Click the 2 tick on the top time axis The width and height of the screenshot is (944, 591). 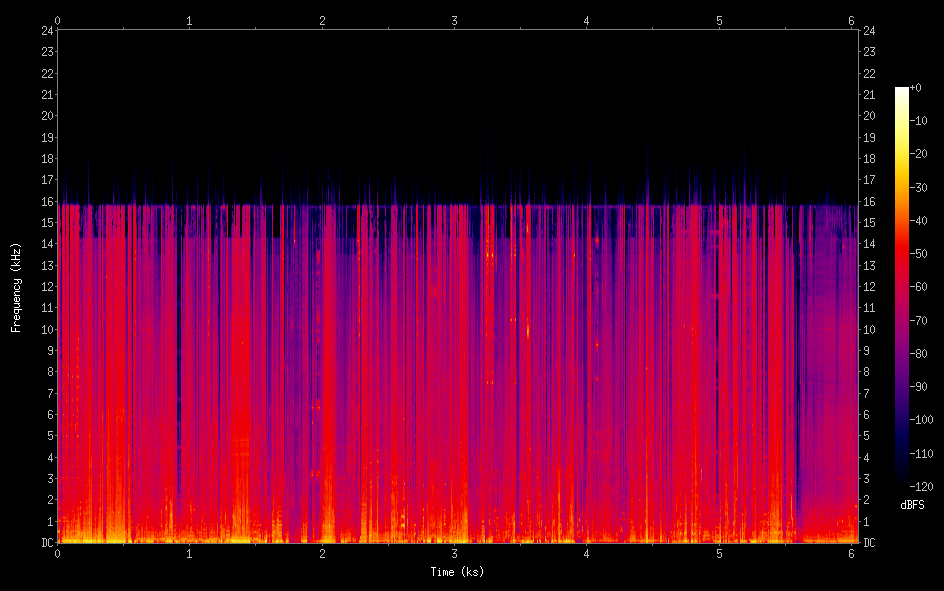click(322, 20)
